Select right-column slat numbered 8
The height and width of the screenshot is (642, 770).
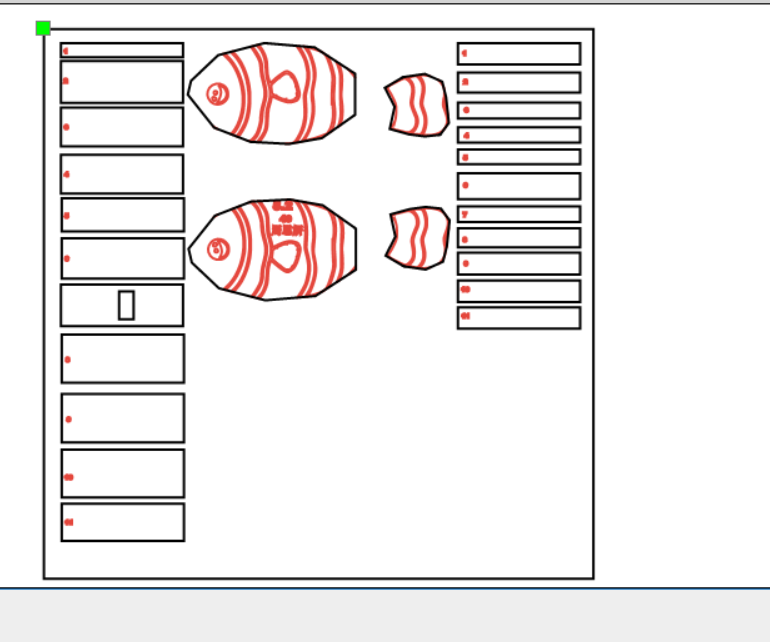[x=519, y=238]
